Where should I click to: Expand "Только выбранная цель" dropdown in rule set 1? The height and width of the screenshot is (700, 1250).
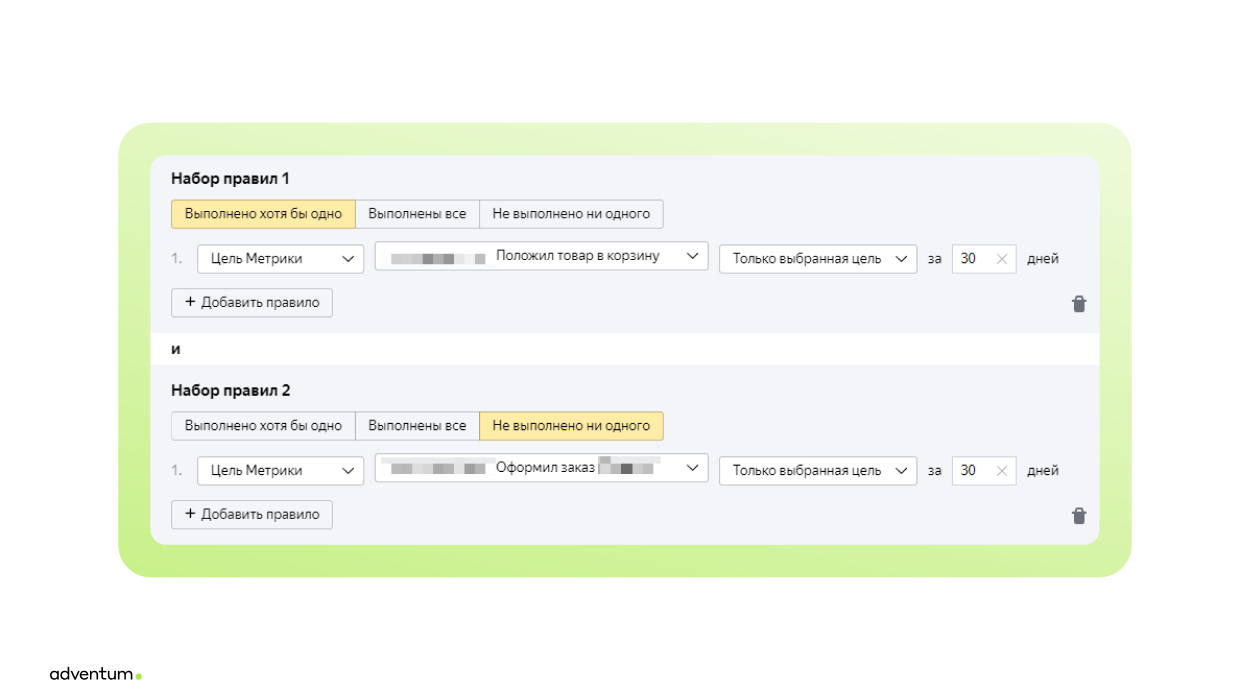click(x=817, y=259)
